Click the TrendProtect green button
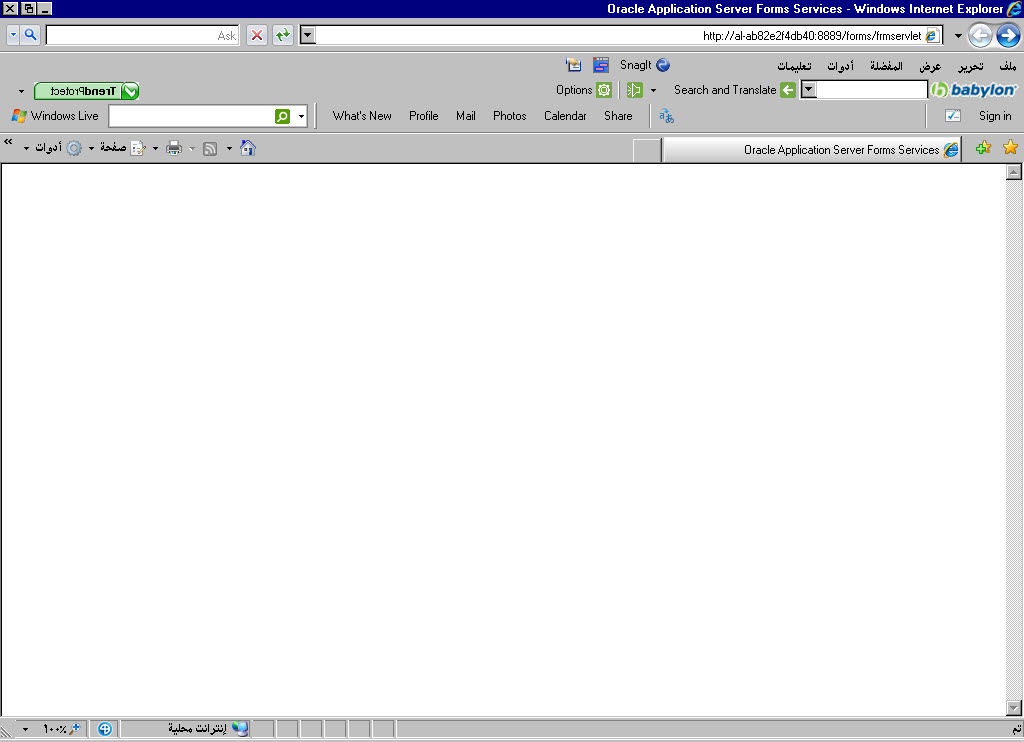The image size is (1024, 742). pyautogui.click(x=86, y=91)
